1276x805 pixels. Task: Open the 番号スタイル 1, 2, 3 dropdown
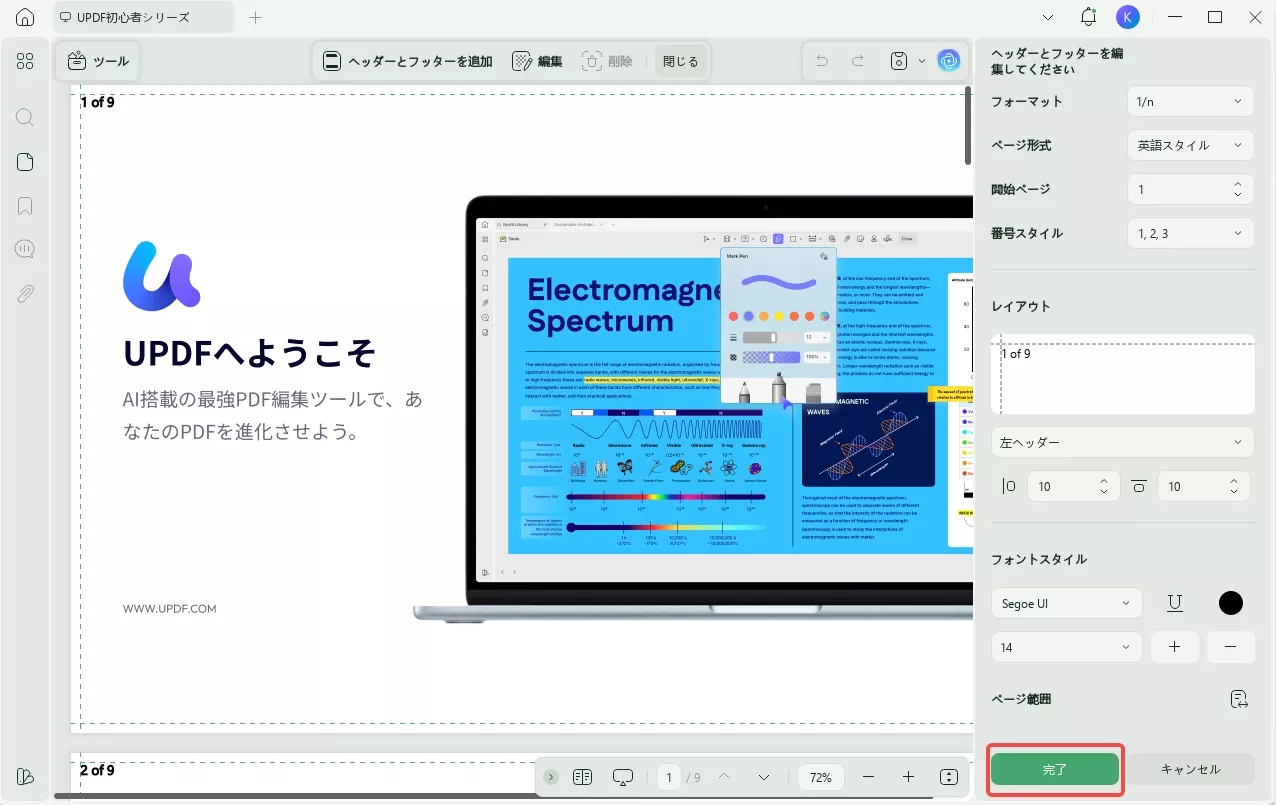(1190, 233)
